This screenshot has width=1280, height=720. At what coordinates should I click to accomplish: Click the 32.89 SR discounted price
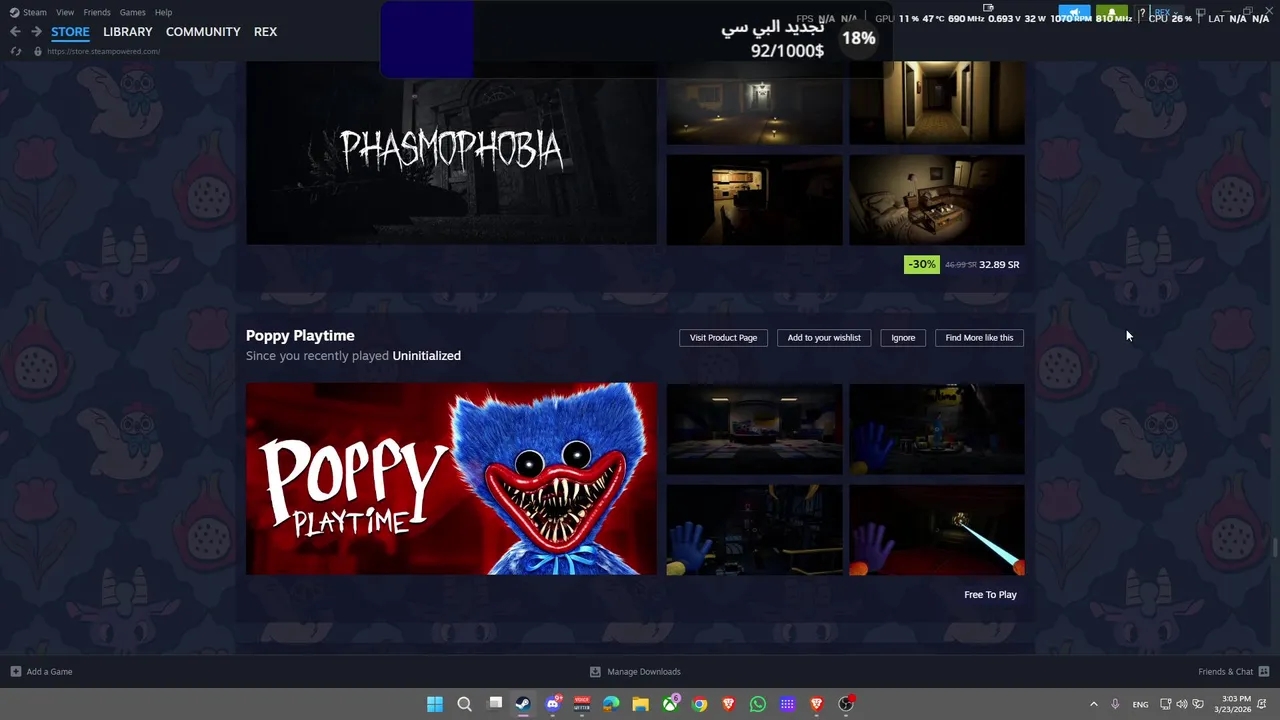pos(999,265)
